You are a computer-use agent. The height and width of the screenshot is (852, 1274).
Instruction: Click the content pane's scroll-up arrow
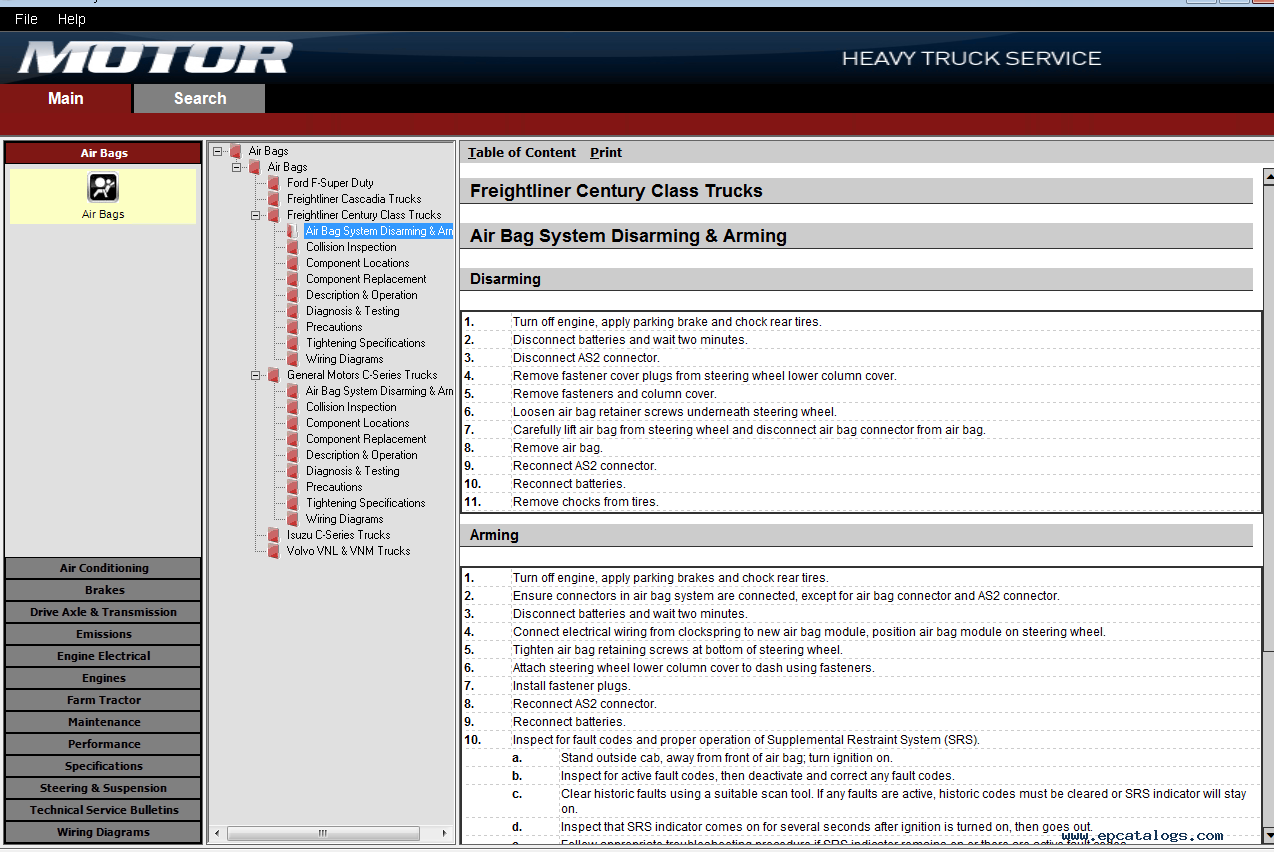pyautogui.click(x=1268, y=176)
